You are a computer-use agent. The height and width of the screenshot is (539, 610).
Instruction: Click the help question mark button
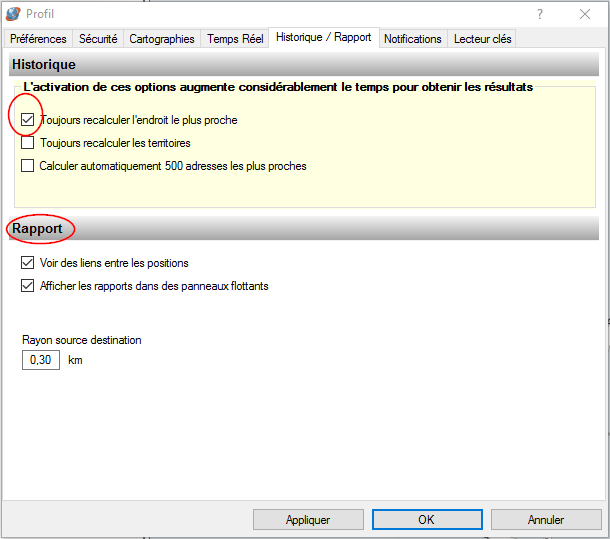click(x=540, y=14)
